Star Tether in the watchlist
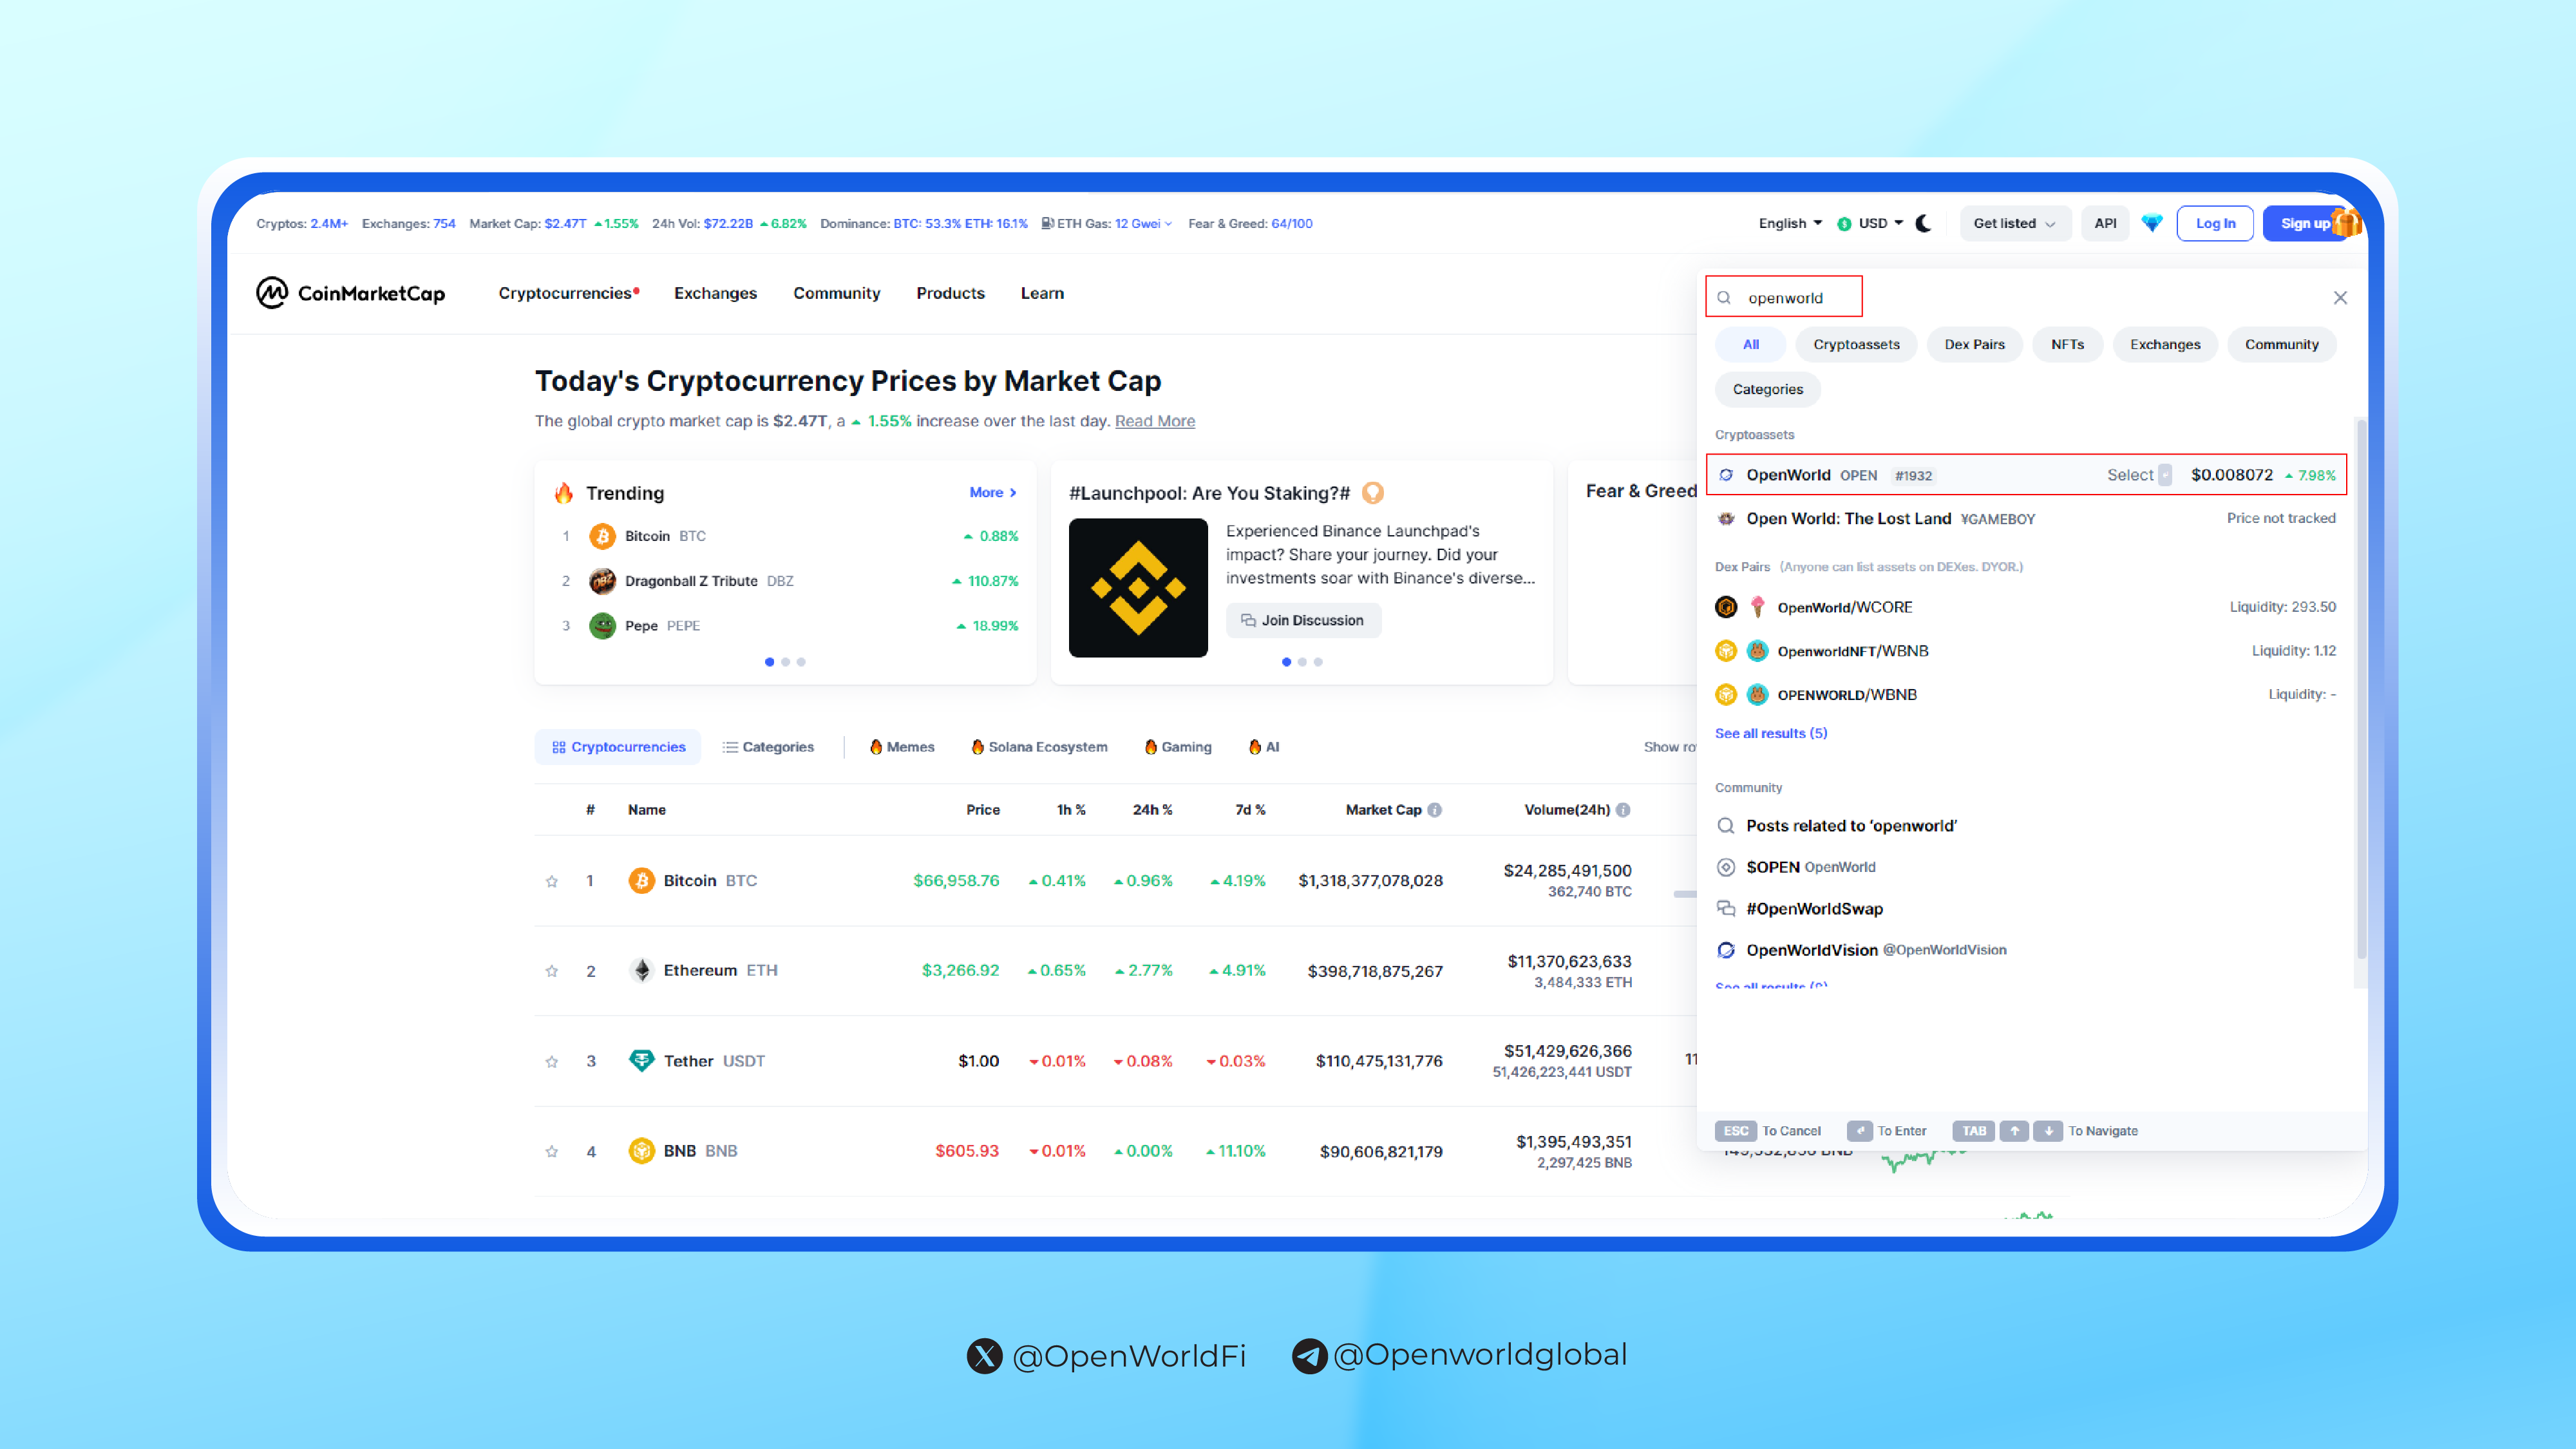 [x=551, y=1061]
